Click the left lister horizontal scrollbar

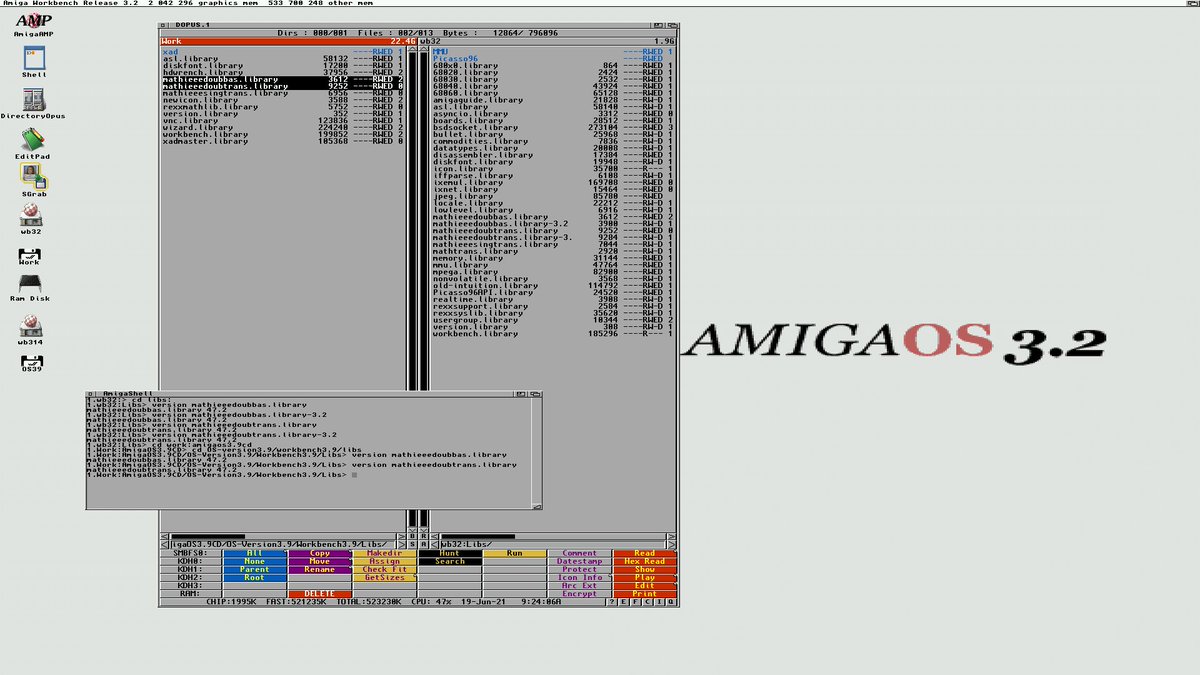[283, 536]
